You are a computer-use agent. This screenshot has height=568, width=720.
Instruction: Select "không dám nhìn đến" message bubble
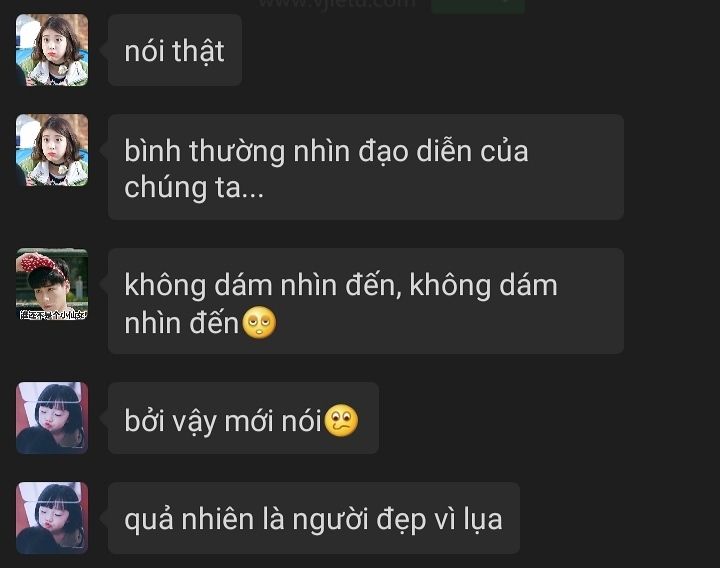[x=366, y=301]
